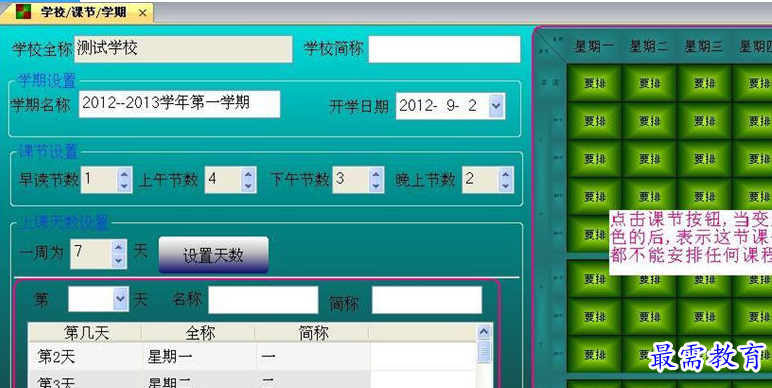Select the 第2天 row in the day list
Viewport: 772px width, 388px height.
253,356
